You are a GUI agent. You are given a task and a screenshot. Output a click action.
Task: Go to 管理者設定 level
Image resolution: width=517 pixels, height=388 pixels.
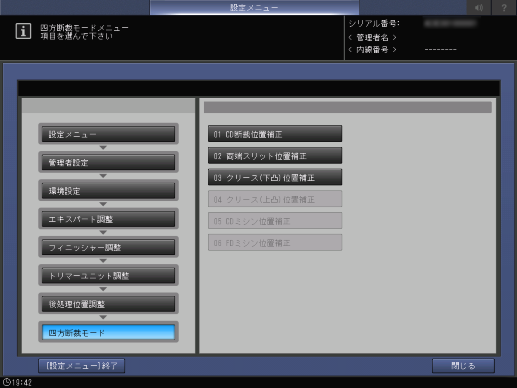108,162
